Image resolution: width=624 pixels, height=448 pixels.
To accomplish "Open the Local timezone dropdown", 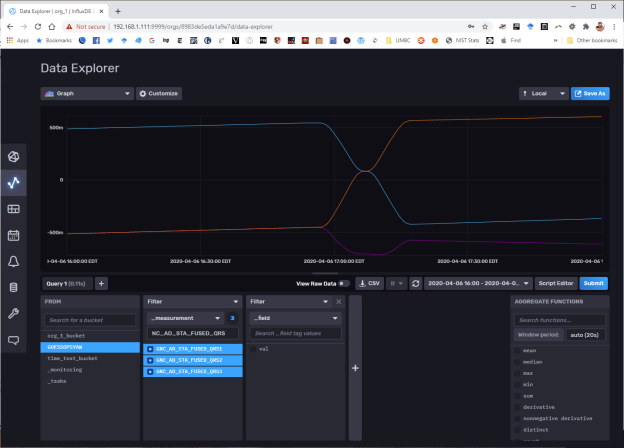I will (x=542, y=93).
